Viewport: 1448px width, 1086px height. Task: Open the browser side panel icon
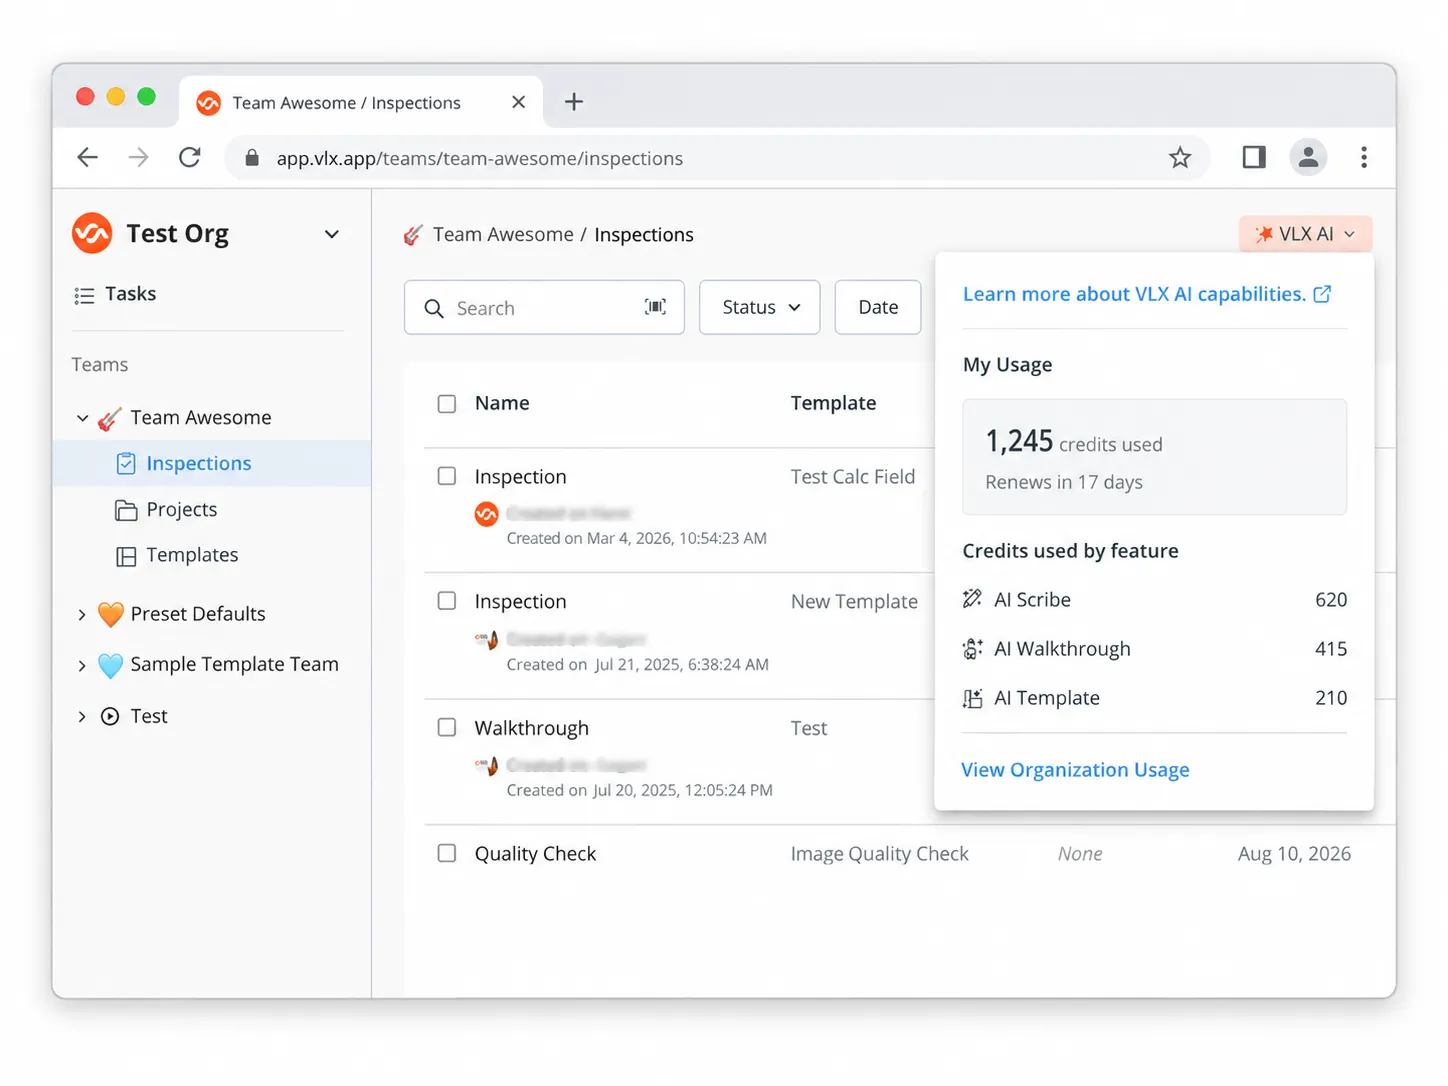(x=1254, y=157)
